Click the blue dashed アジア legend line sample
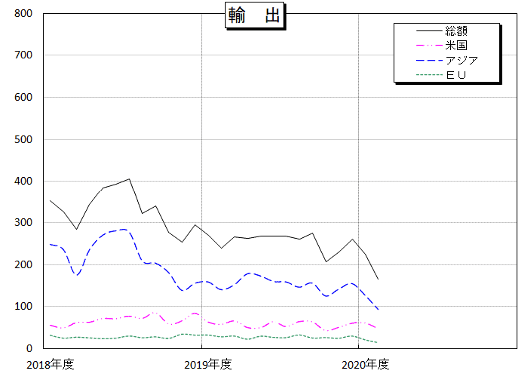The height and width of the screenshot is (379, 531). pos(429,61)
